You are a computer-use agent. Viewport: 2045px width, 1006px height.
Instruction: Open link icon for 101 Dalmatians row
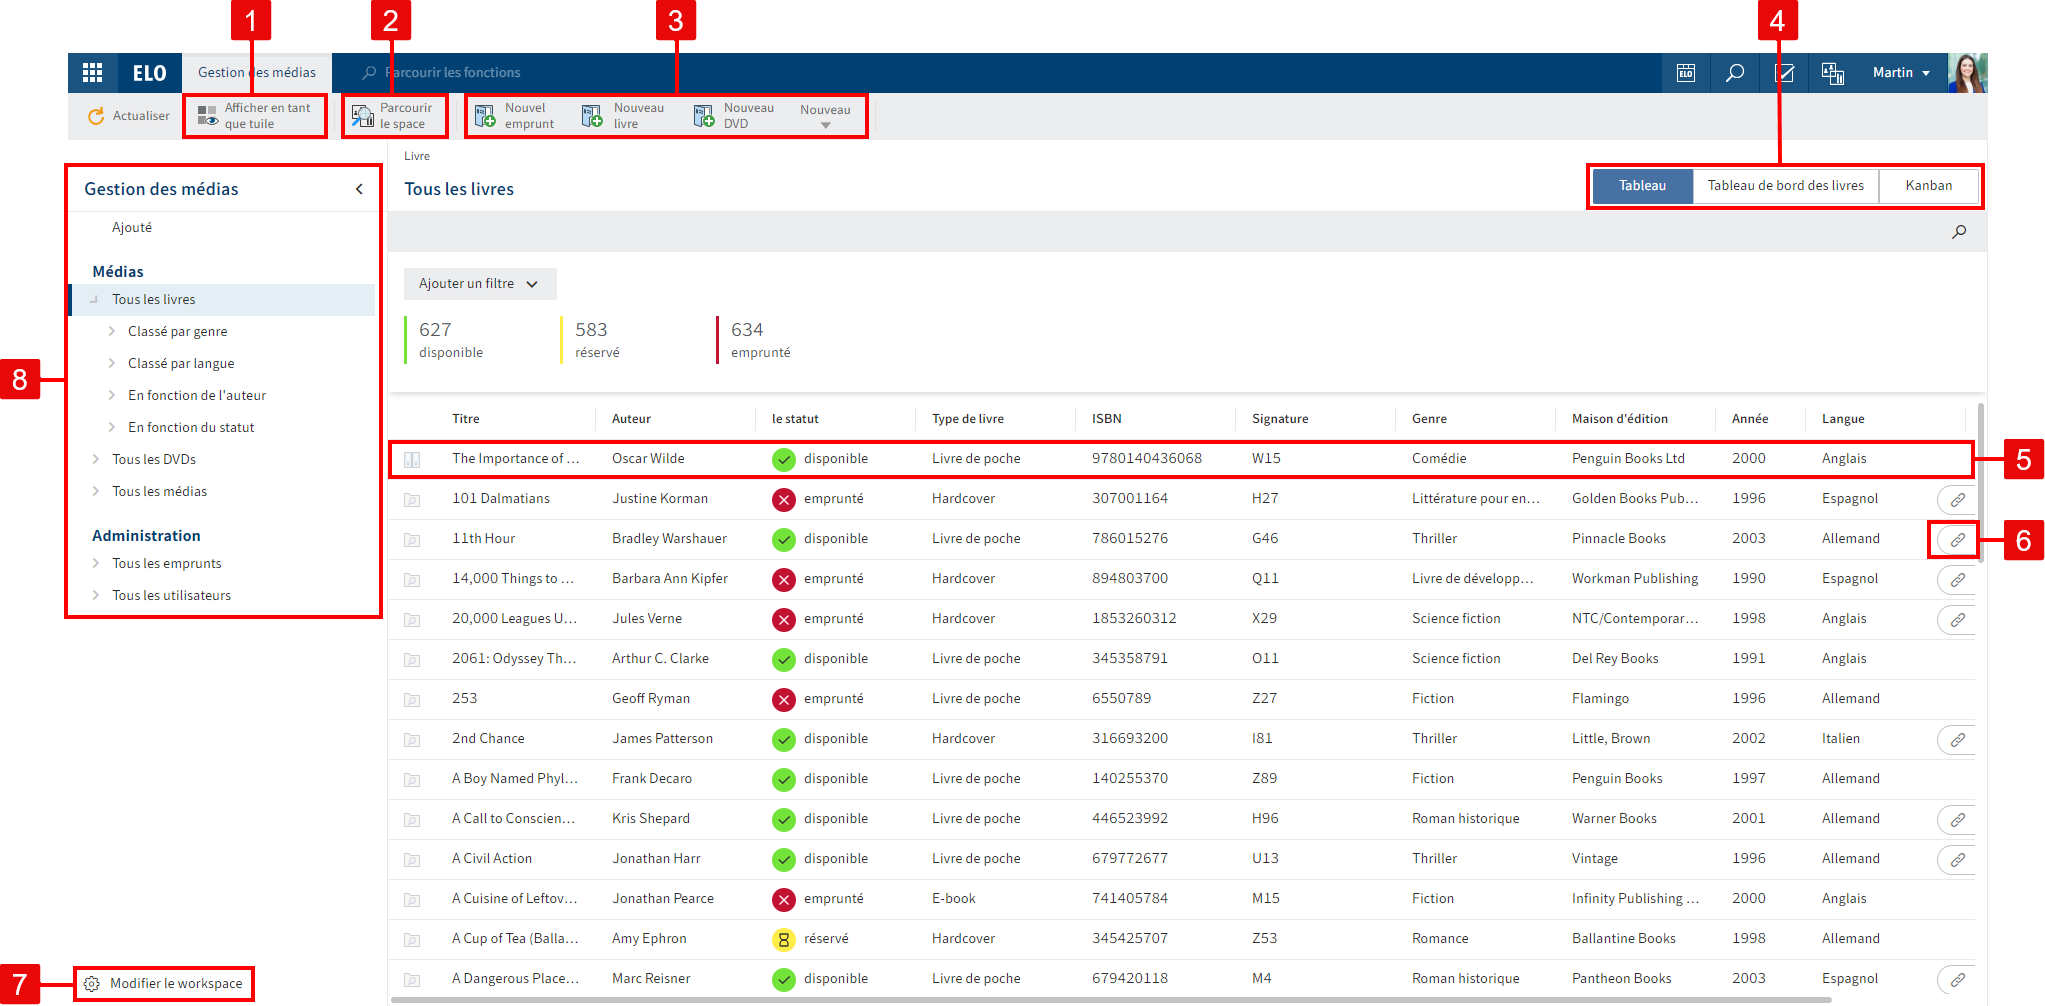[1957, 500]
